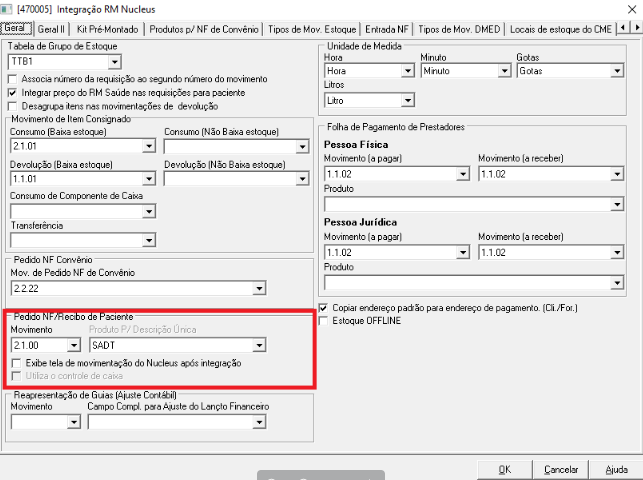This screenshot has width=643, height=480.
Task: Open the Produtos p/ NF de Convênio tab
Action: coord(204,29)
